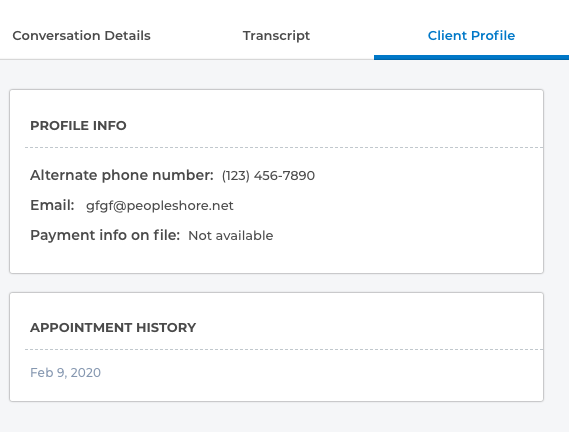This screenshot has height=432, width=569.
Task: Click the Appointment History card's dashed divider
Action: click(284, 350)
